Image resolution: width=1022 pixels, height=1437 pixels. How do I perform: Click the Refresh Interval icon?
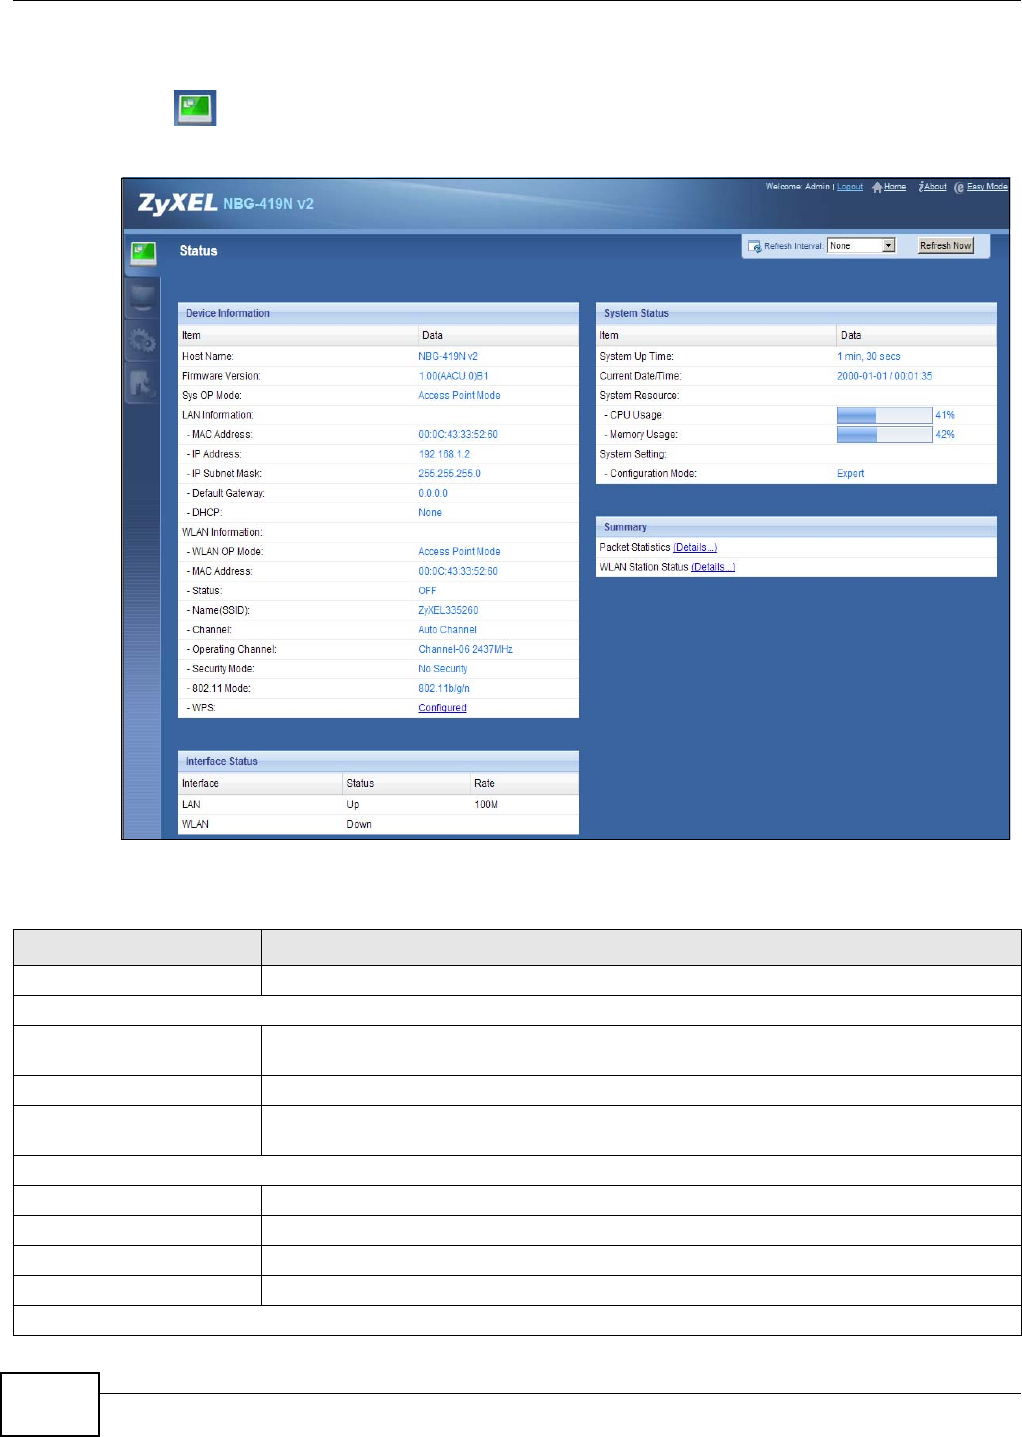(x=755, y=246)
